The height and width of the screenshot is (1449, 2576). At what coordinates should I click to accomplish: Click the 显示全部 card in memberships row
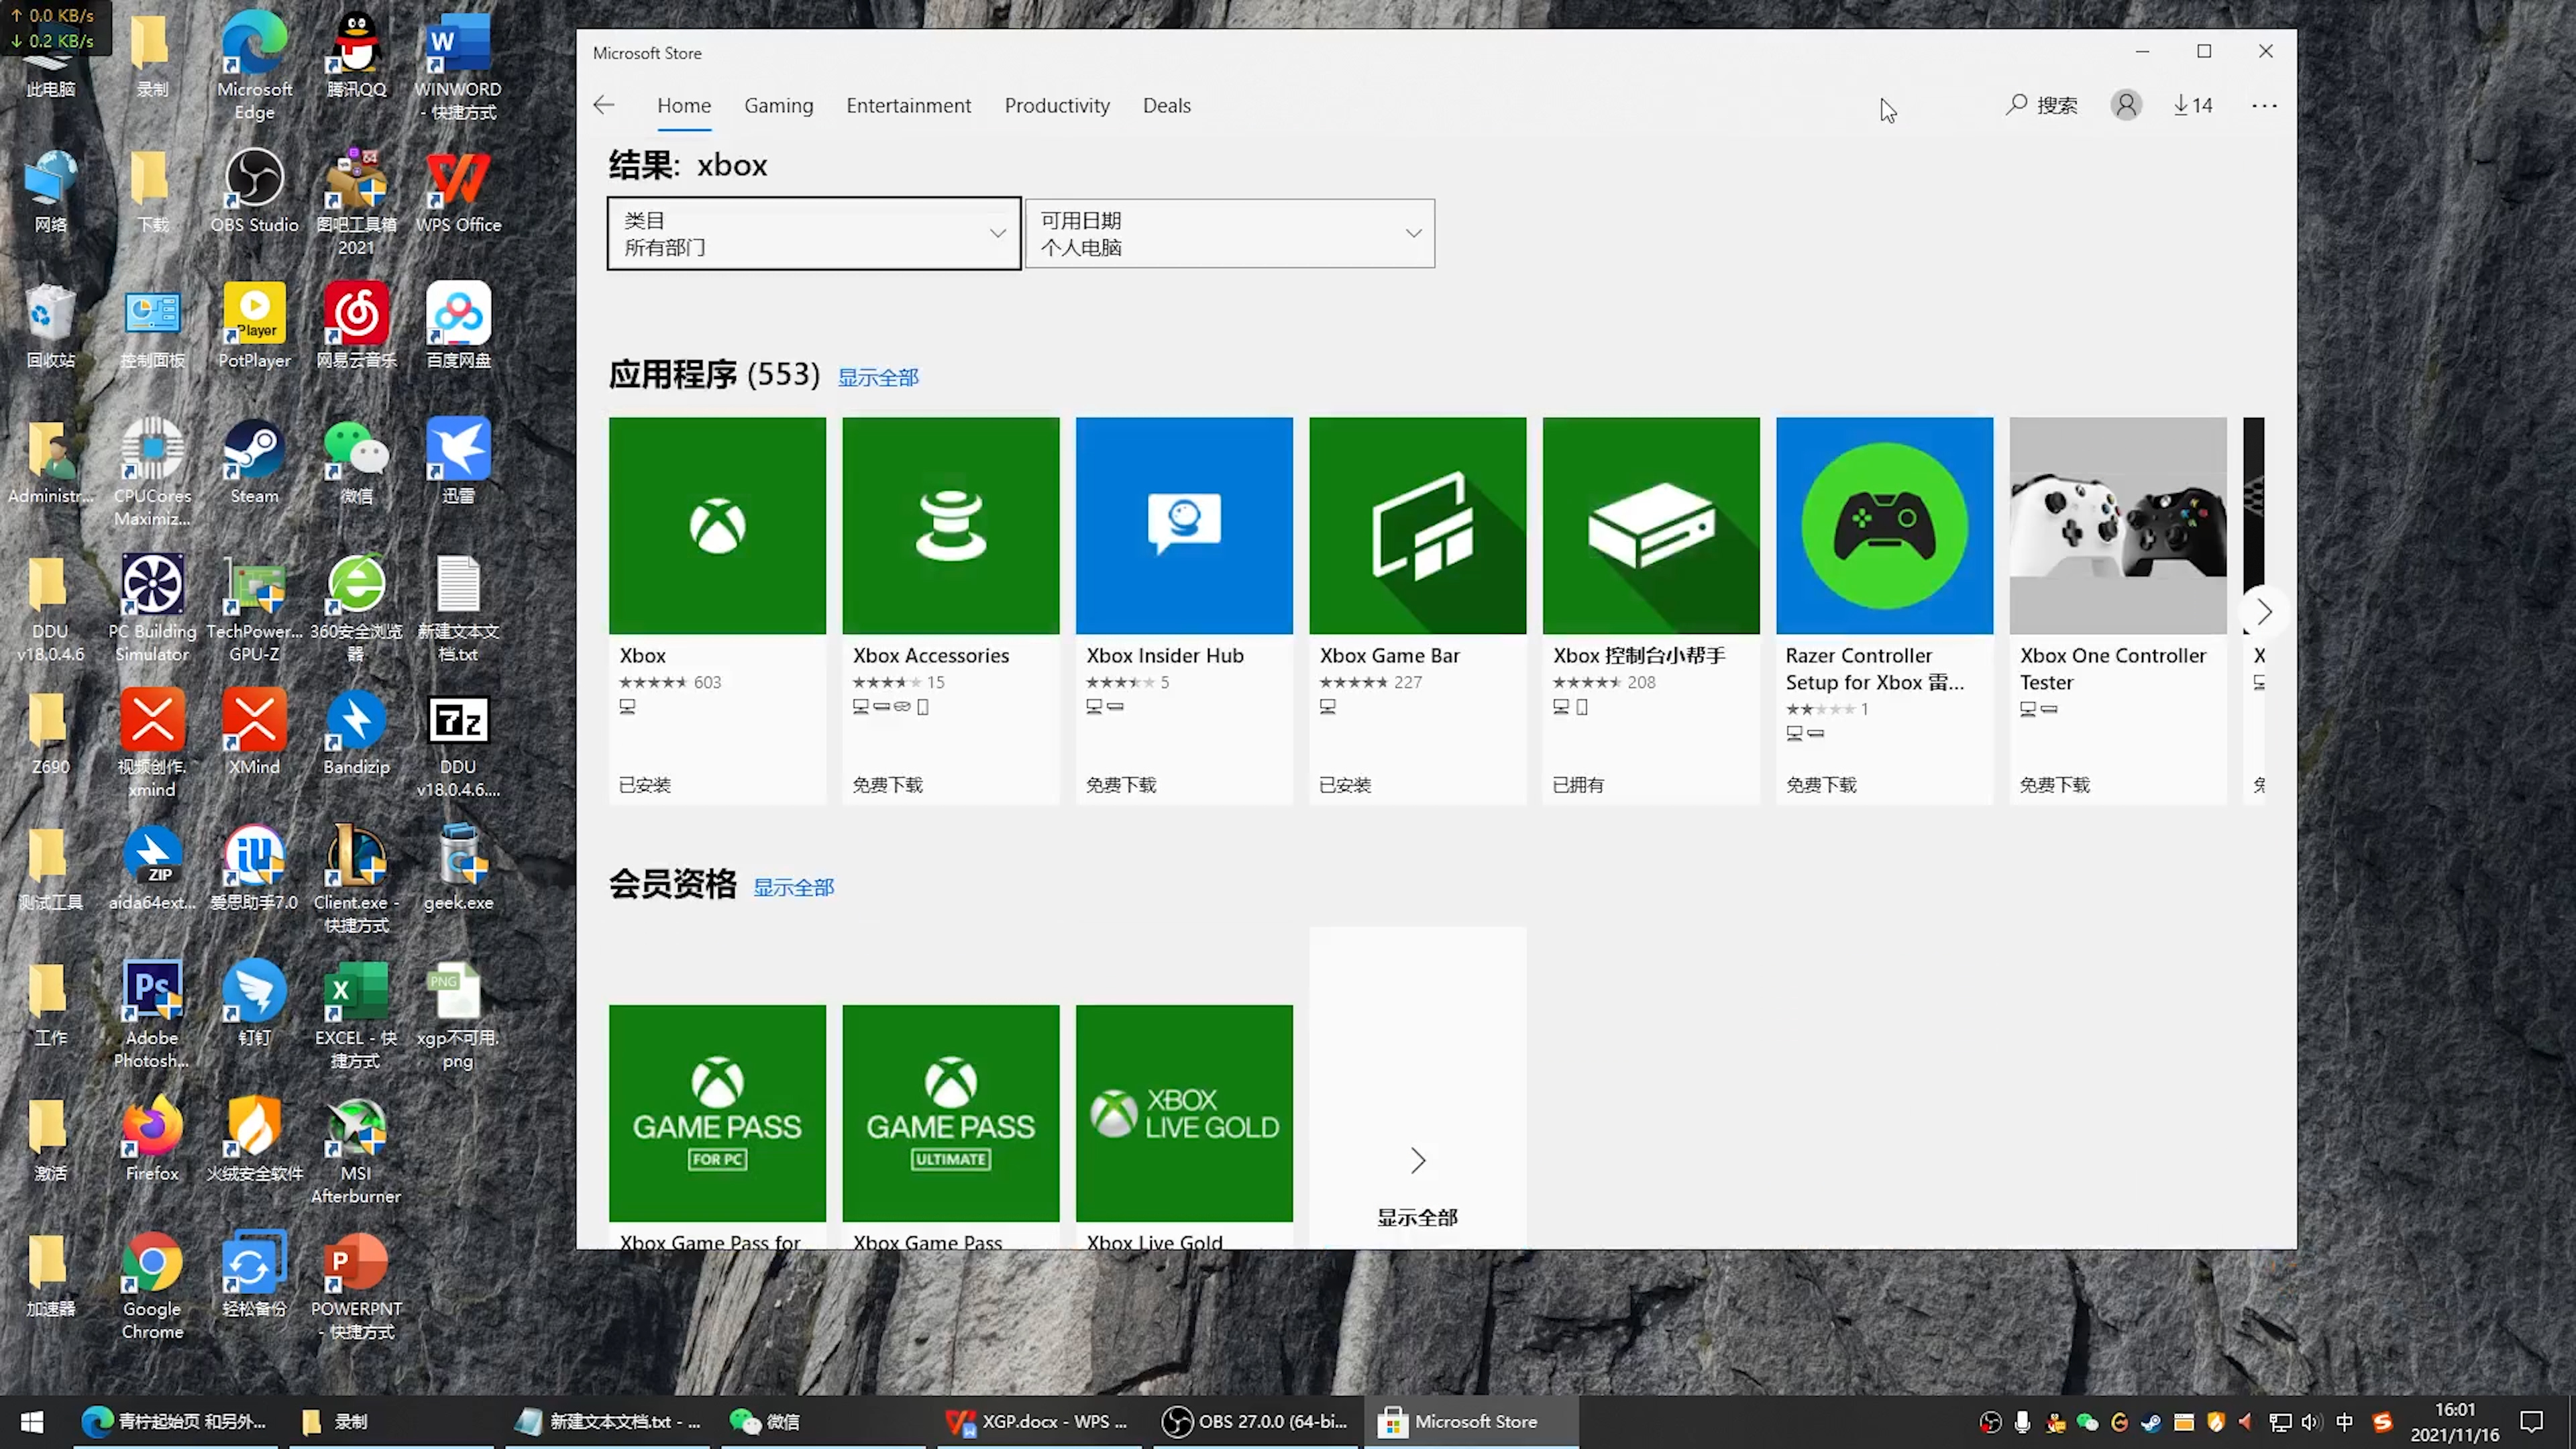[x=1417, y=1087]
